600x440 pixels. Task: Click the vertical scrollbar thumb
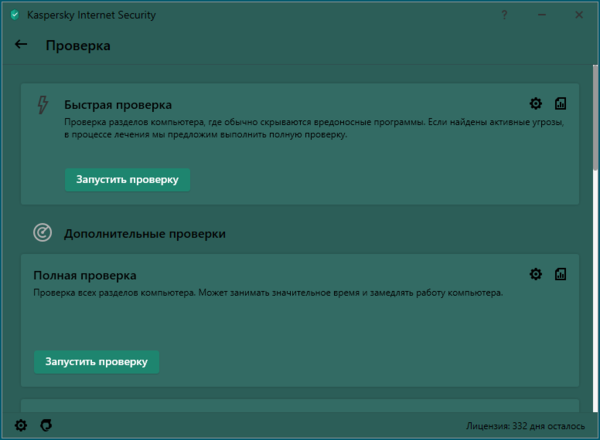click(595, 117)
